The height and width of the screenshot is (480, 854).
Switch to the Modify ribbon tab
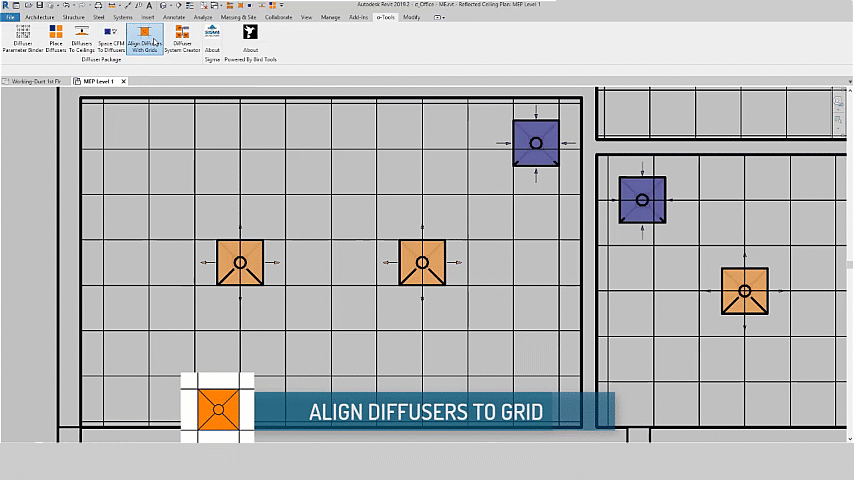pyautogui.click(x=411, y=17)
